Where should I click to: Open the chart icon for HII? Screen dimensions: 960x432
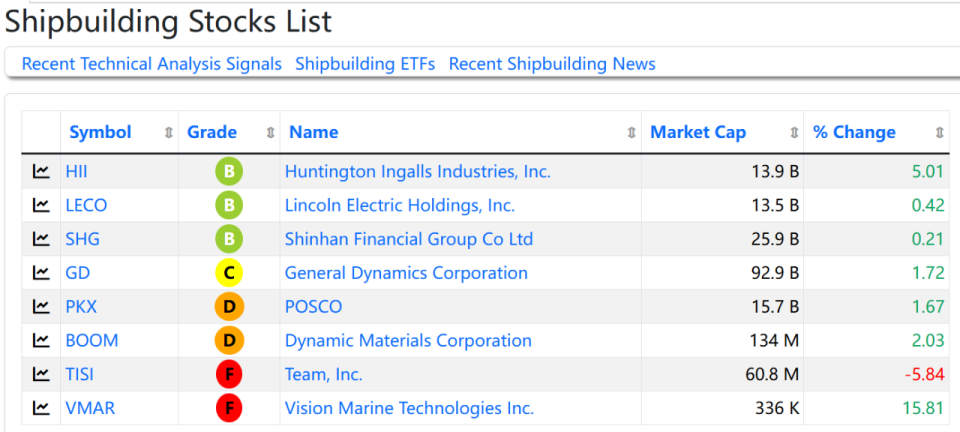click(x=41, y=172)
